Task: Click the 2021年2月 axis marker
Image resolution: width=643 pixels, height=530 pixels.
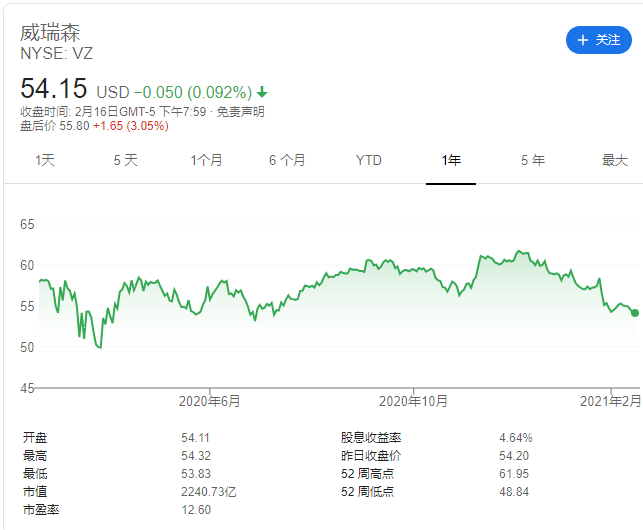Action: click(x=611, y=401)
